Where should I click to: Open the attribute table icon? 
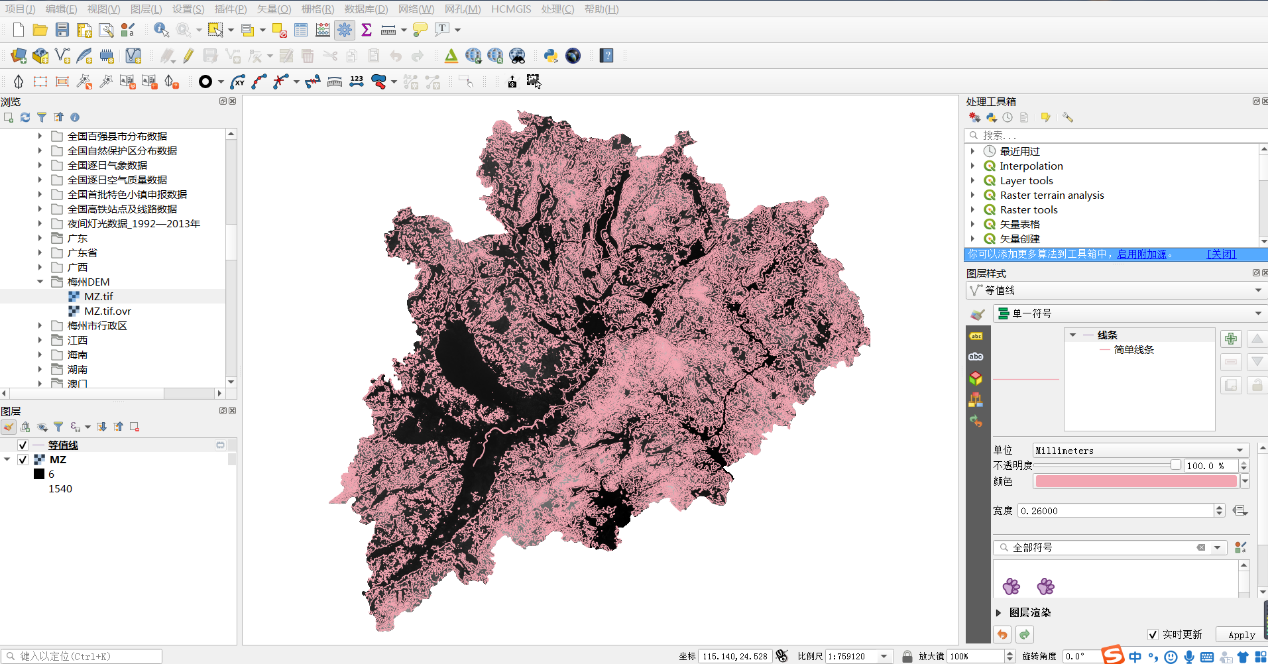pos(301,30)
